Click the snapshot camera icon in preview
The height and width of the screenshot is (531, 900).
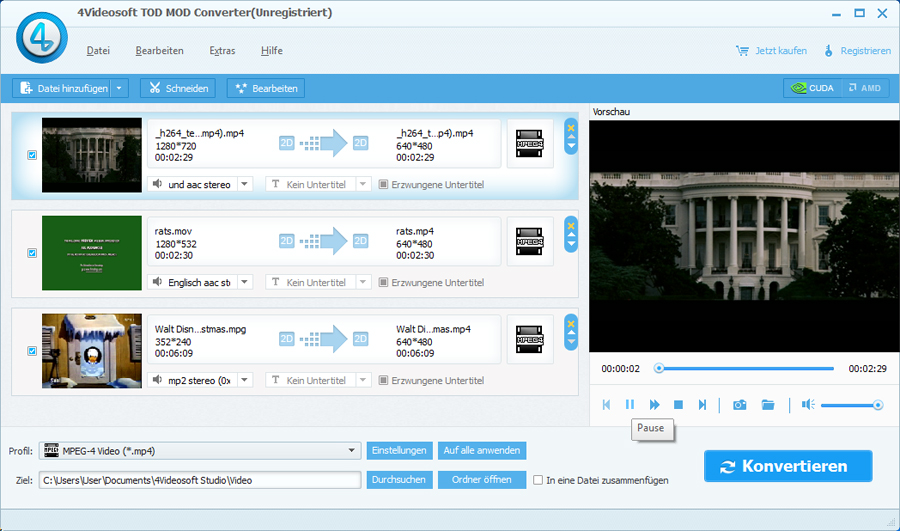pos(739,405)
